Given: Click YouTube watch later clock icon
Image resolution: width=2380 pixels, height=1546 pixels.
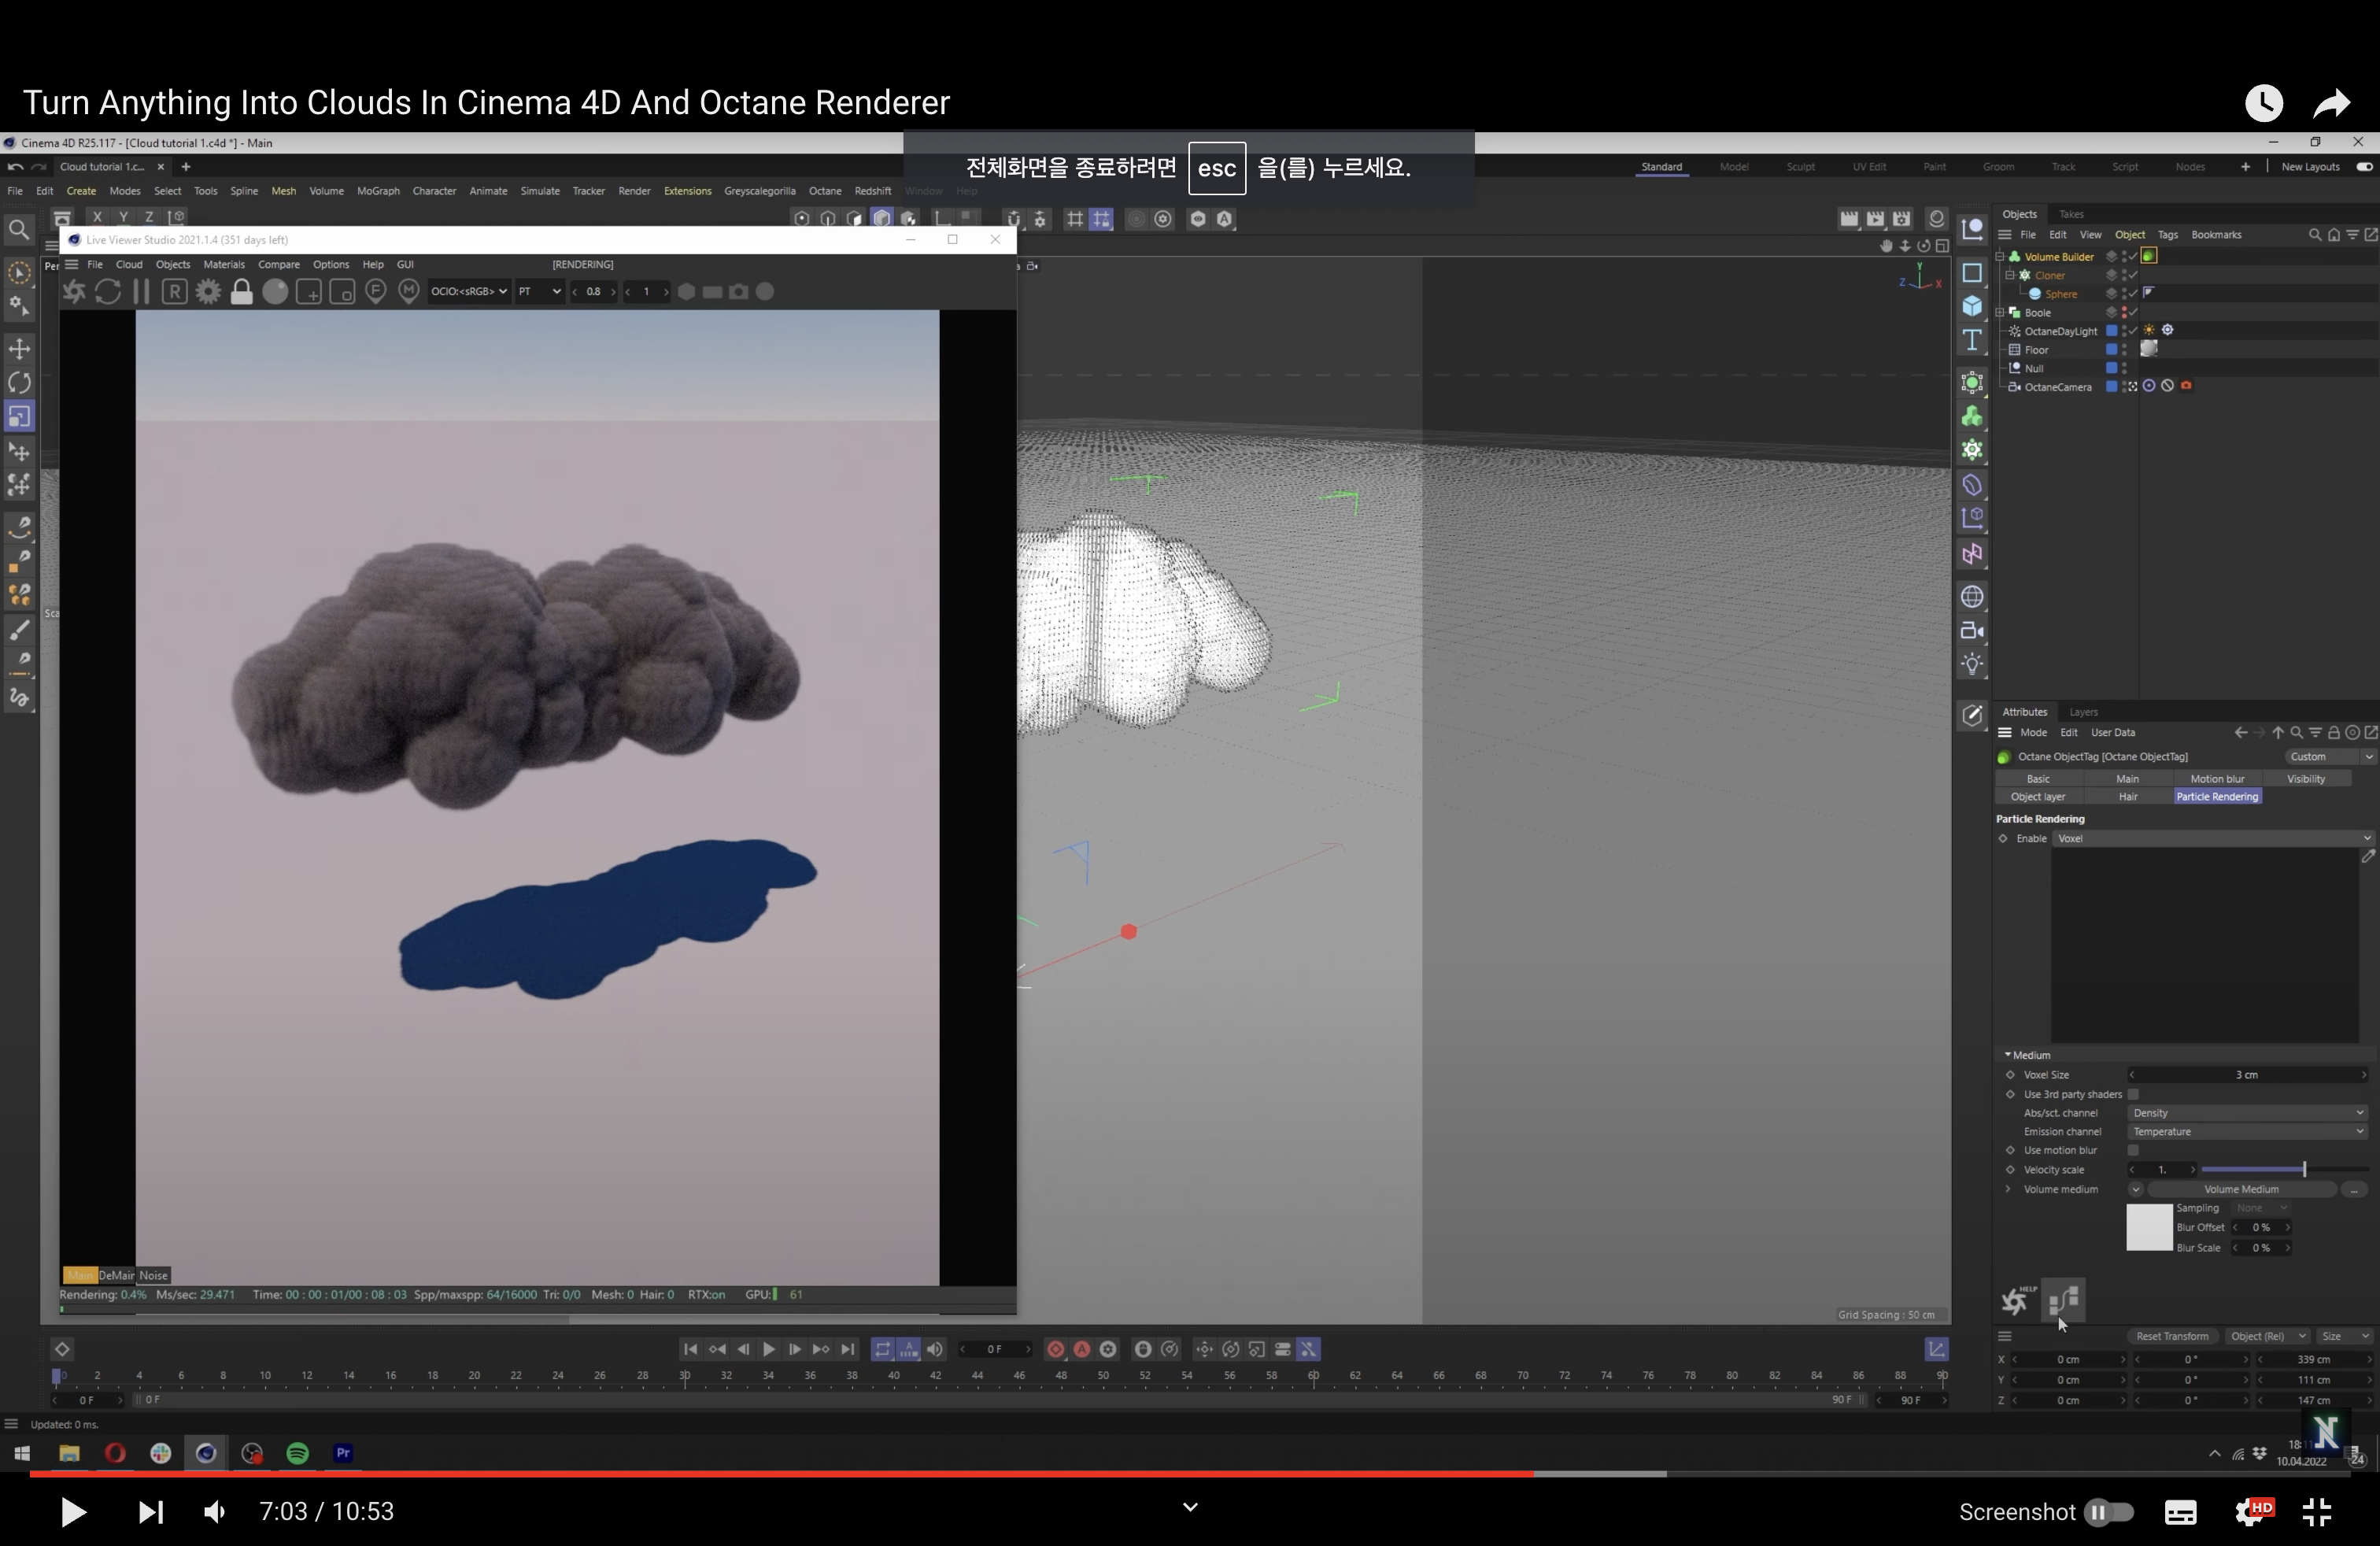Looking at the screenshot, I should 2264,102.
